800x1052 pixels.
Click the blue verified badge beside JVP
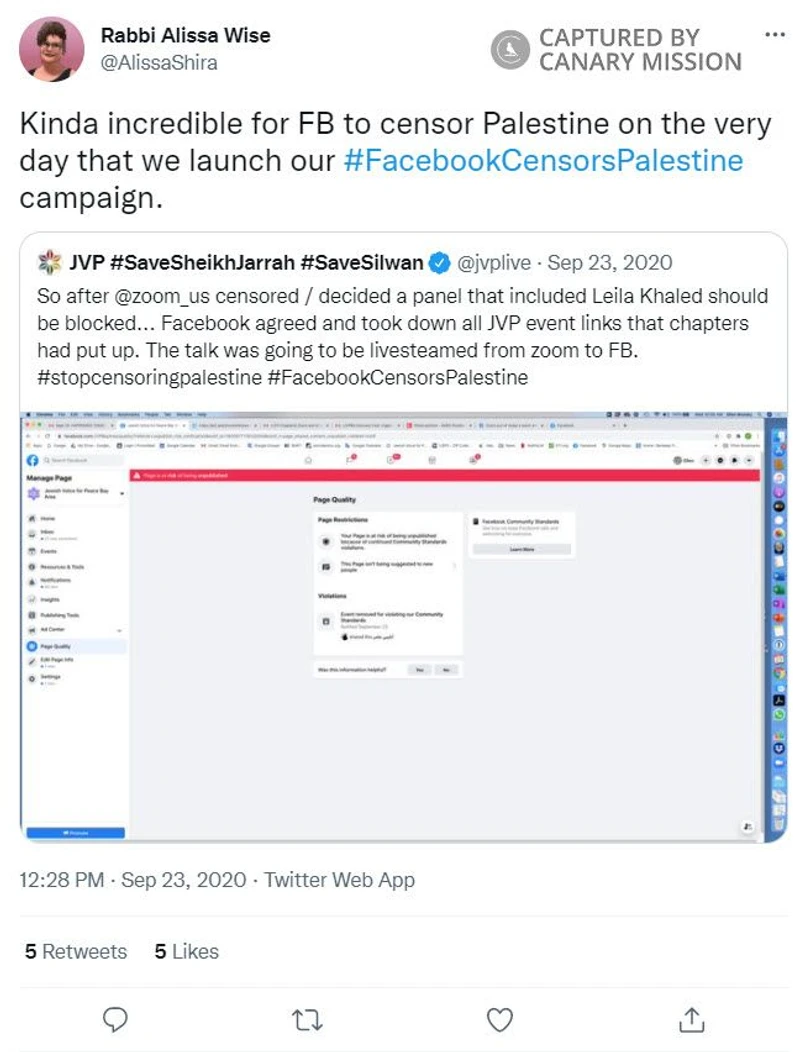point(438,264)
